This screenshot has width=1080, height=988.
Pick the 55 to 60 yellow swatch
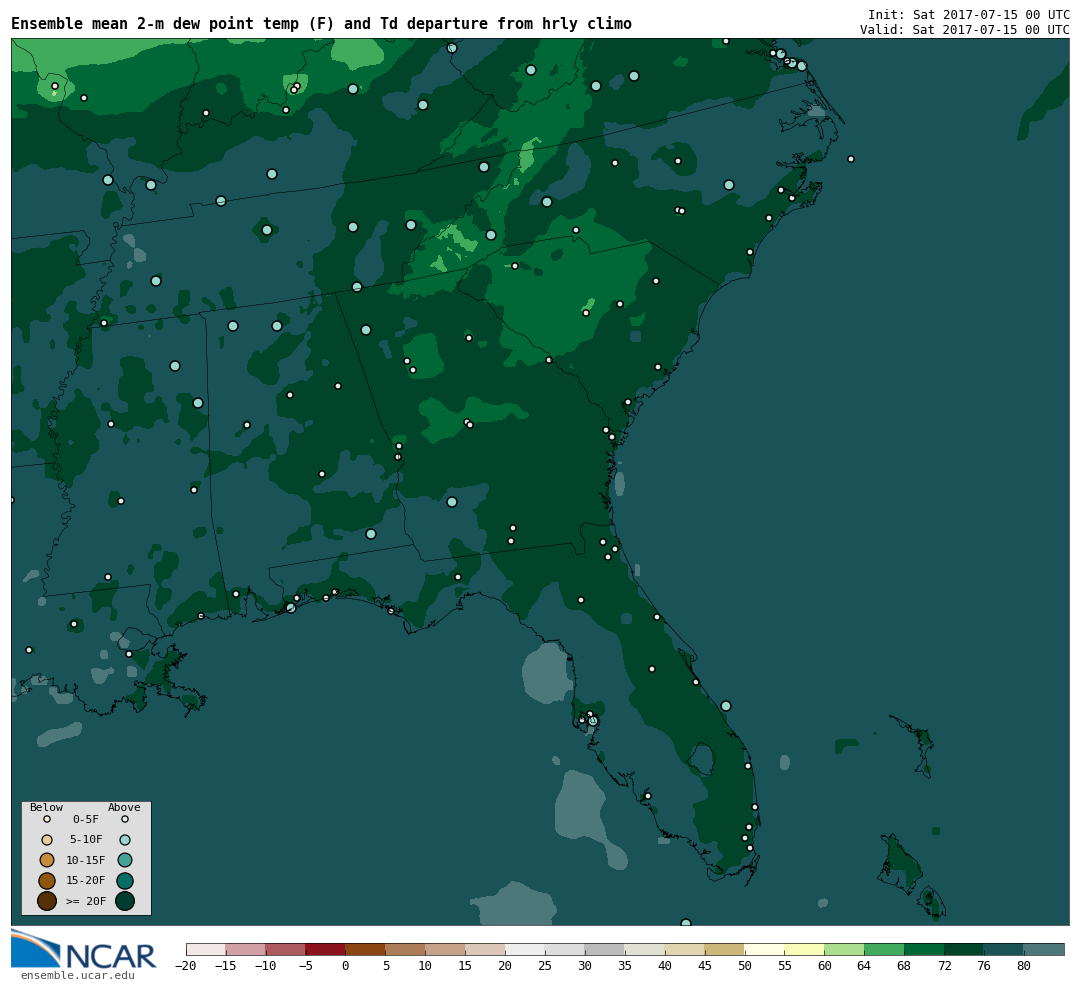click(805, 949)
